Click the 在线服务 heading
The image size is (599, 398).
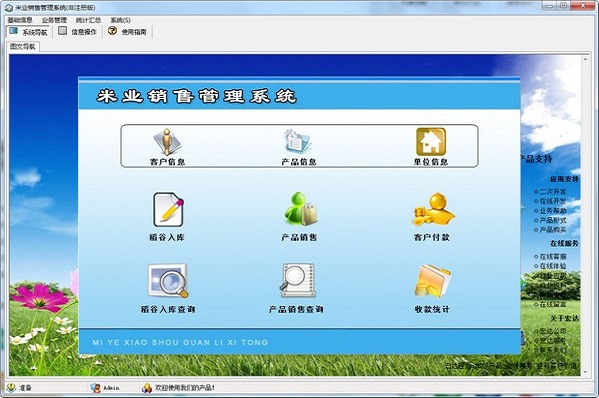565,243
